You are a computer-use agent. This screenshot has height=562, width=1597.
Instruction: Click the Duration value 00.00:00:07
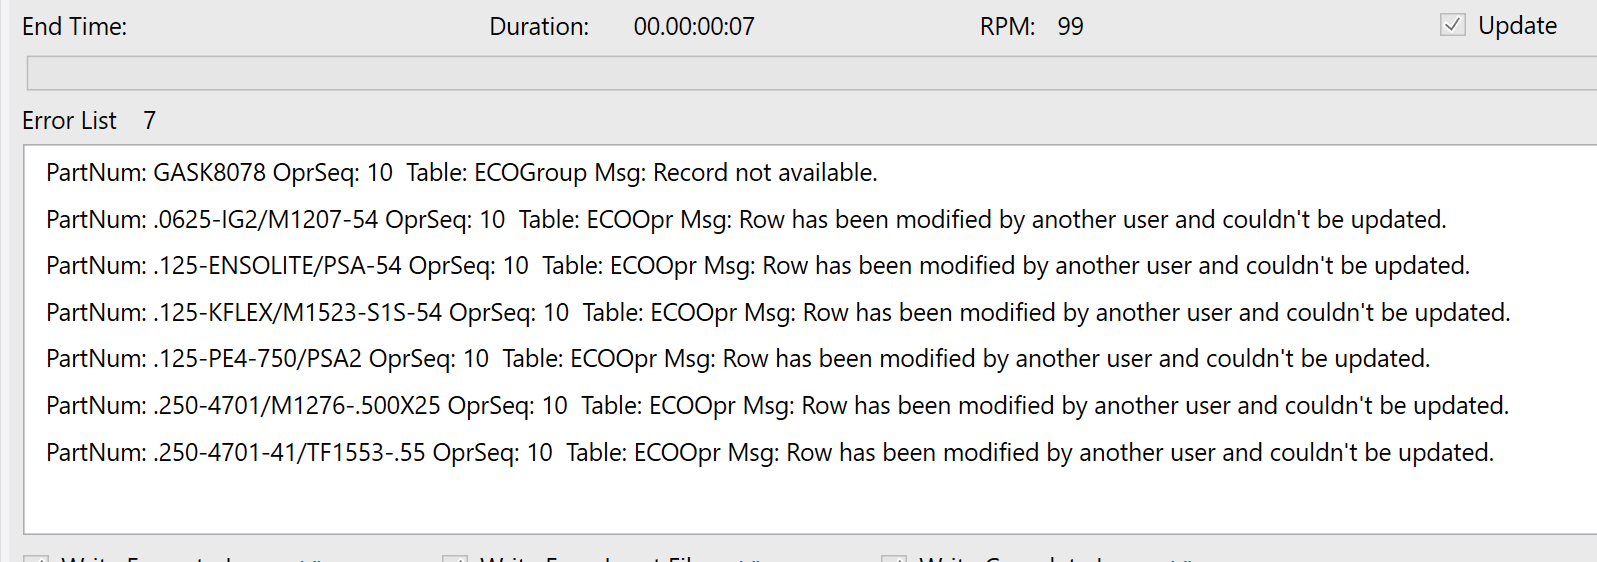tap(694, 27)
